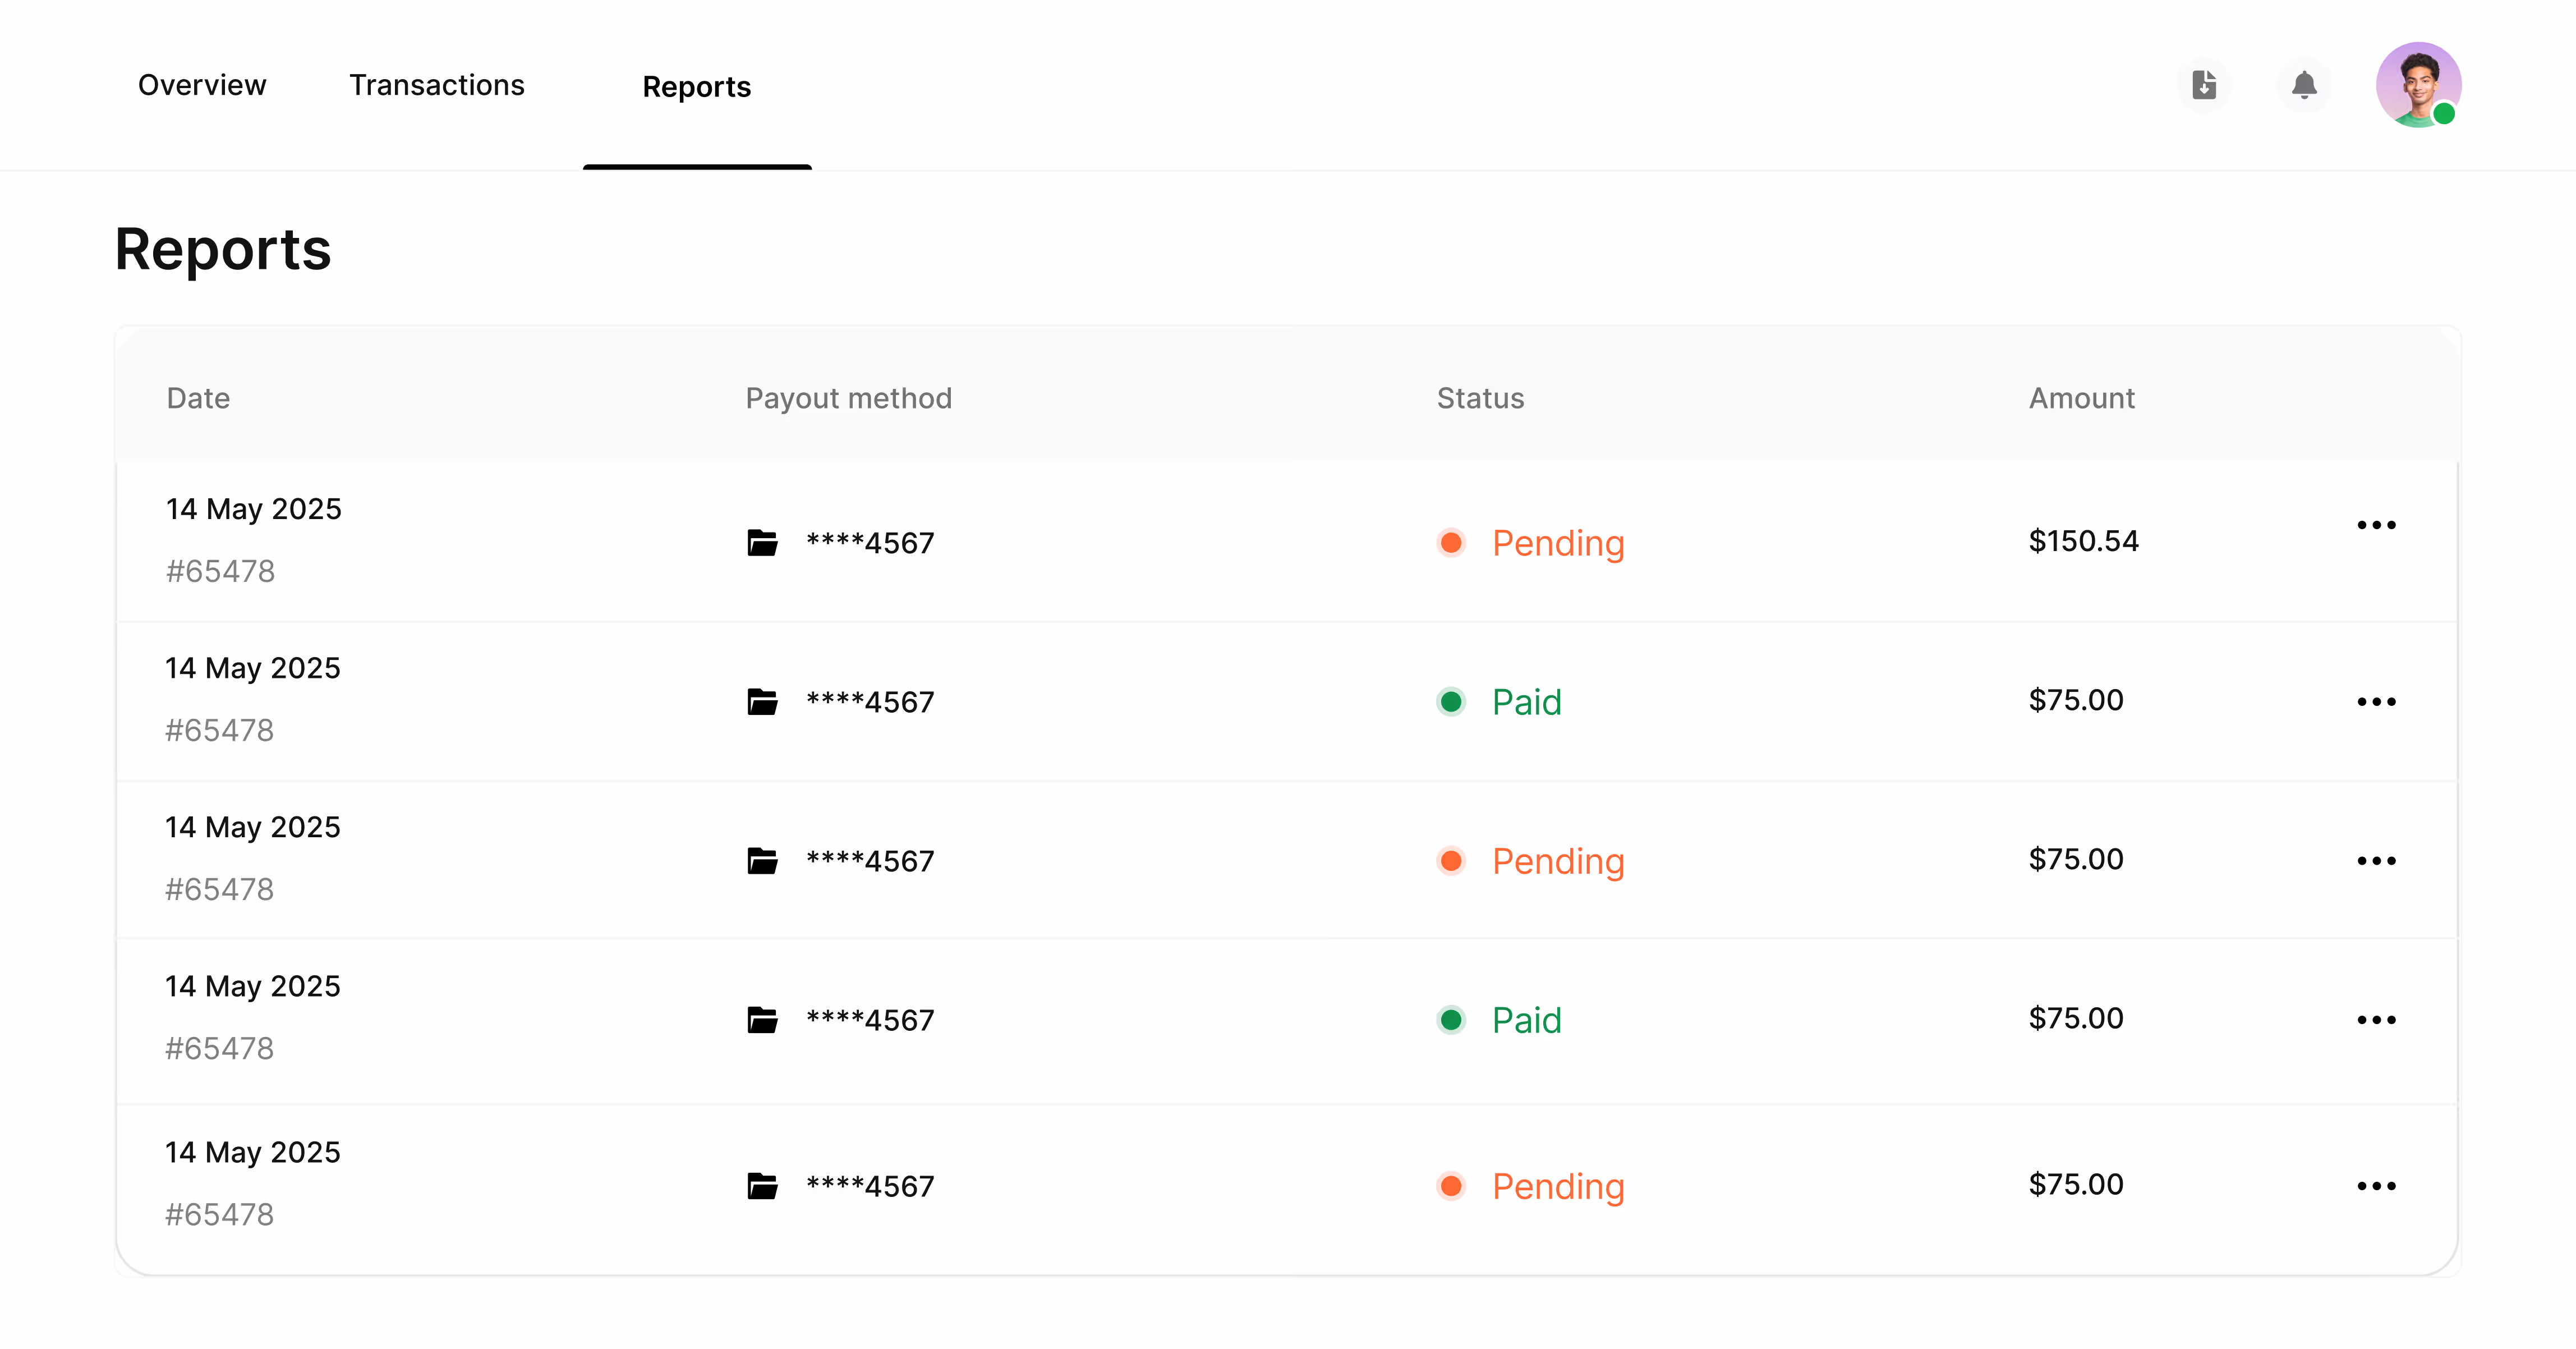Select the Reports tab
The height and width of the screenshot is (1349, 2576).
[696, 87]
